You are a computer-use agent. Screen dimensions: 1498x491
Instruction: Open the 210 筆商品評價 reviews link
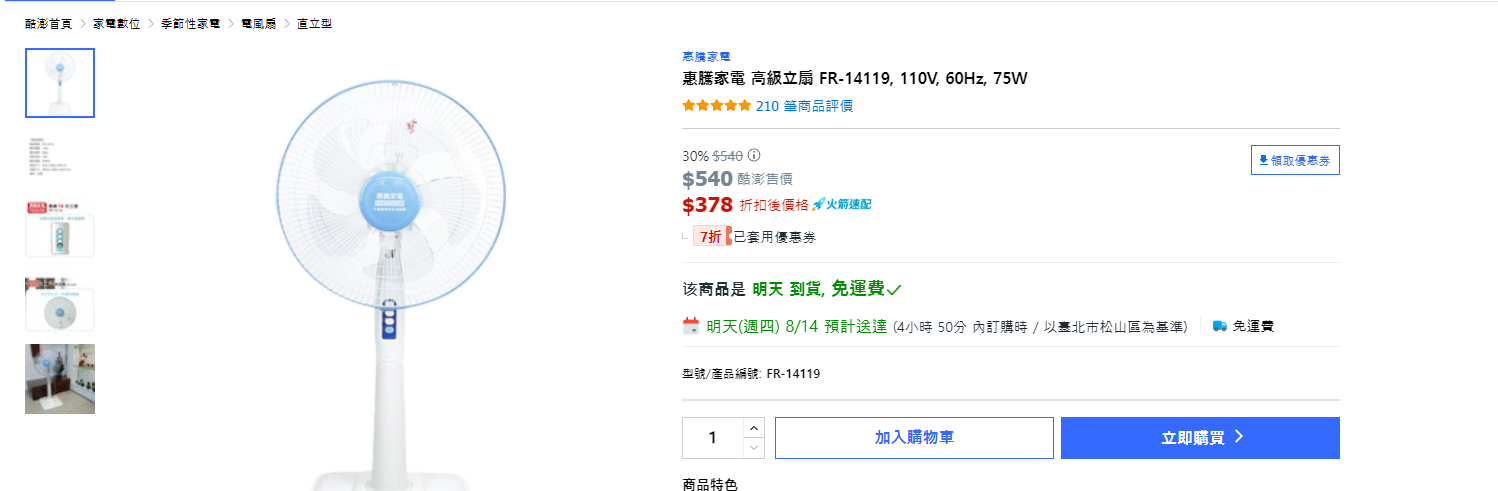(x=804, y=106)
